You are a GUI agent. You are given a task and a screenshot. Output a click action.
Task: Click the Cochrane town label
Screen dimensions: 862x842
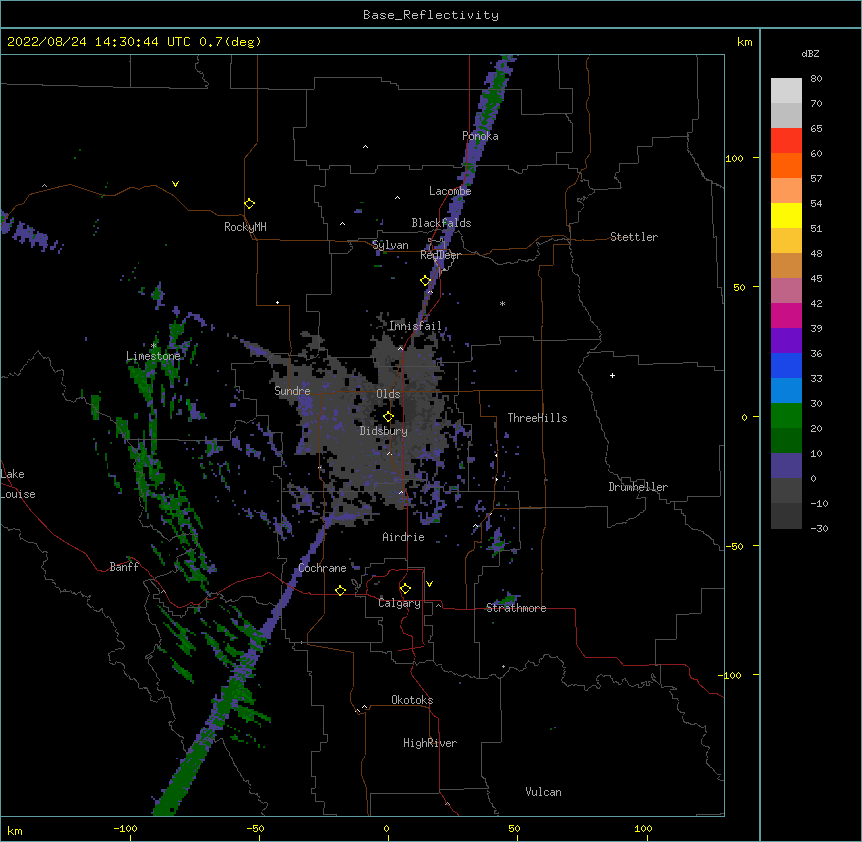[x=322, y=568]
